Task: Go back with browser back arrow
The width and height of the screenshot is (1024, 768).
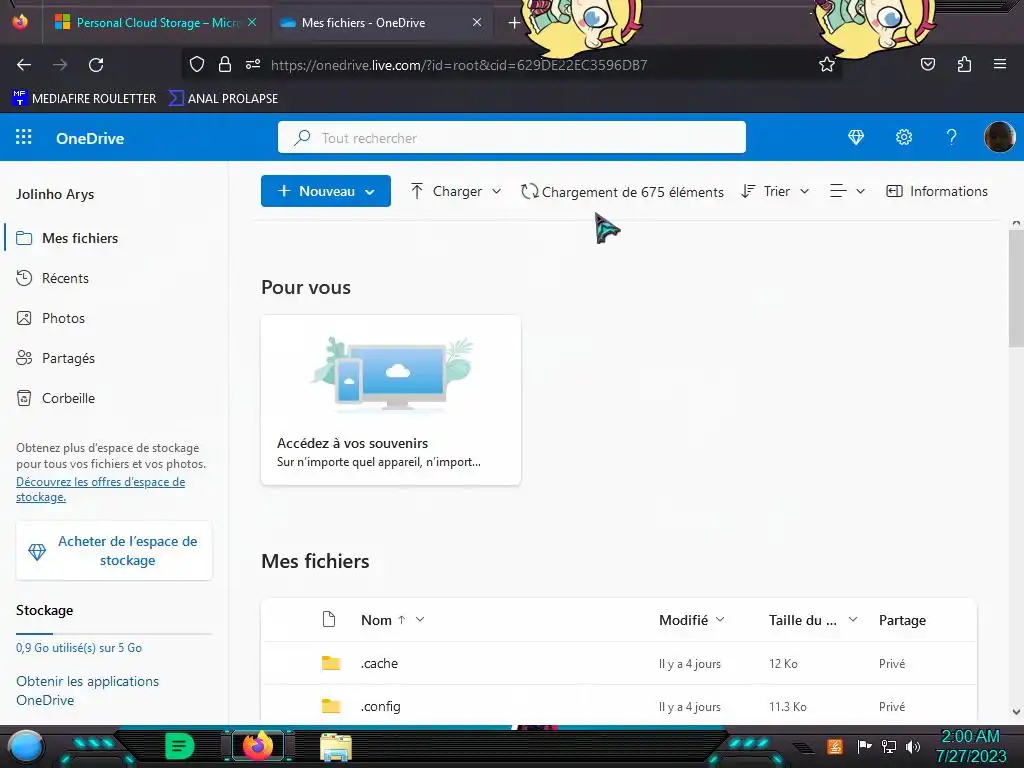Action: pyautogui.click(x=24, y=65)
